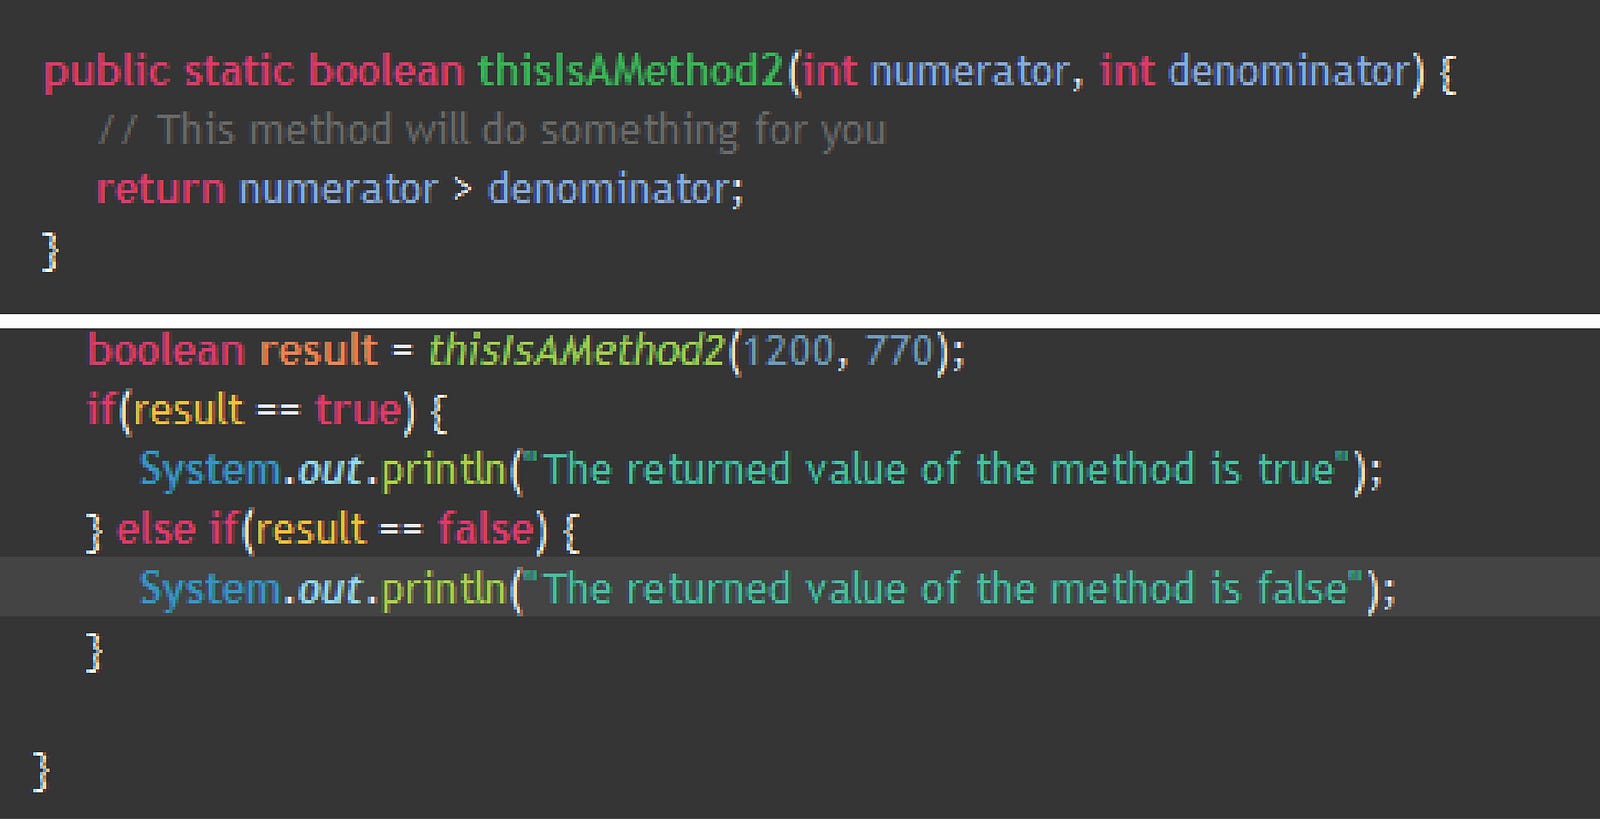Click denominator in the return statement
The width and height of the screenshot is (1600, 819).
click(x=610, y=189)
